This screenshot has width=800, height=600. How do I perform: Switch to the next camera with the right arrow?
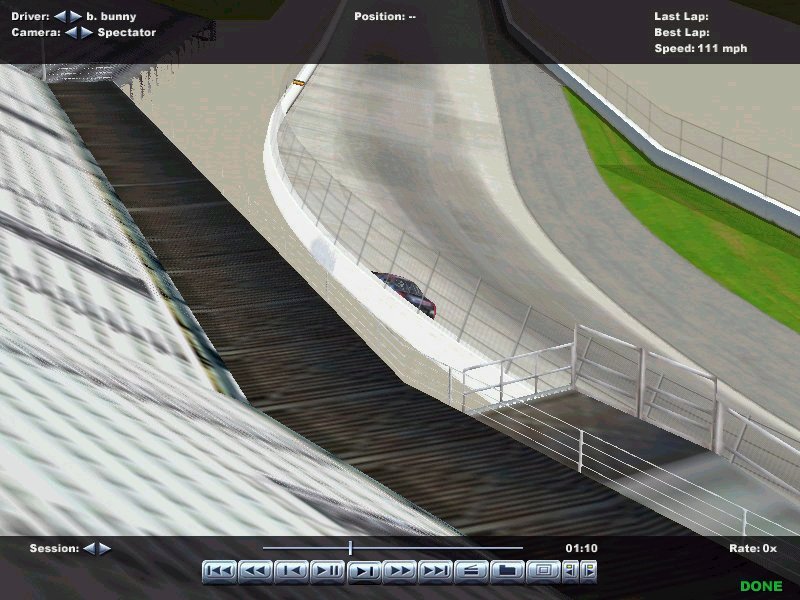point(87,33)
